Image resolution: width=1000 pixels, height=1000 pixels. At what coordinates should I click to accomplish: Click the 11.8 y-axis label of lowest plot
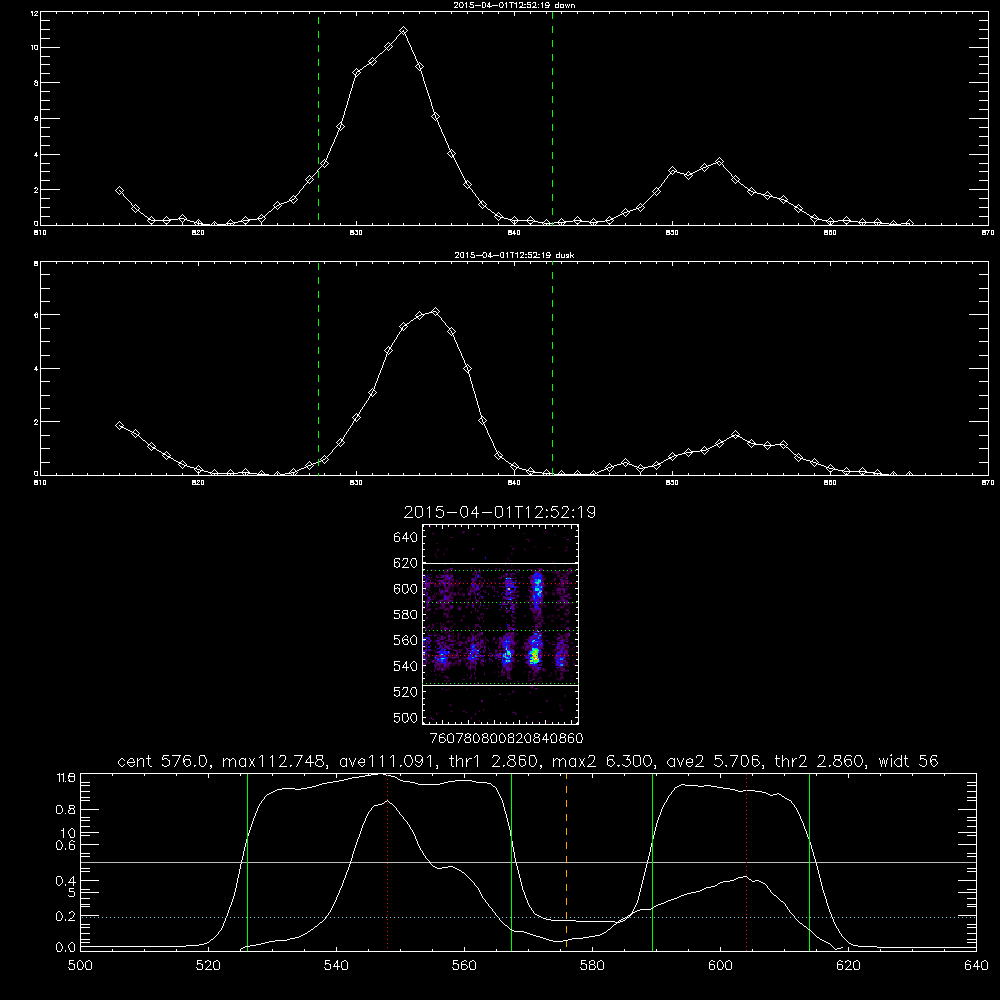pyautogui.click(x=66, y=778)
